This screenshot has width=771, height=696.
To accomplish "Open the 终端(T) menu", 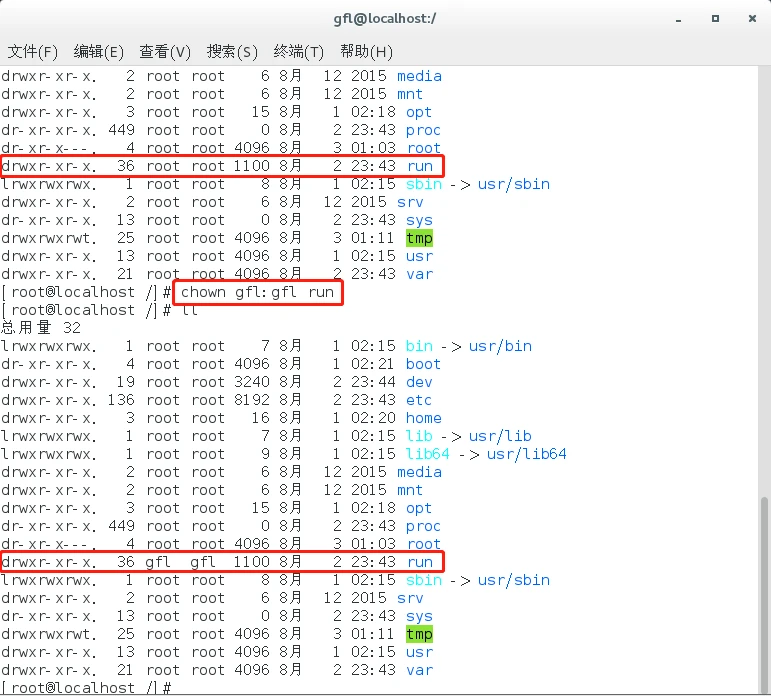I will pyautogui.click(x=299, y=51).
